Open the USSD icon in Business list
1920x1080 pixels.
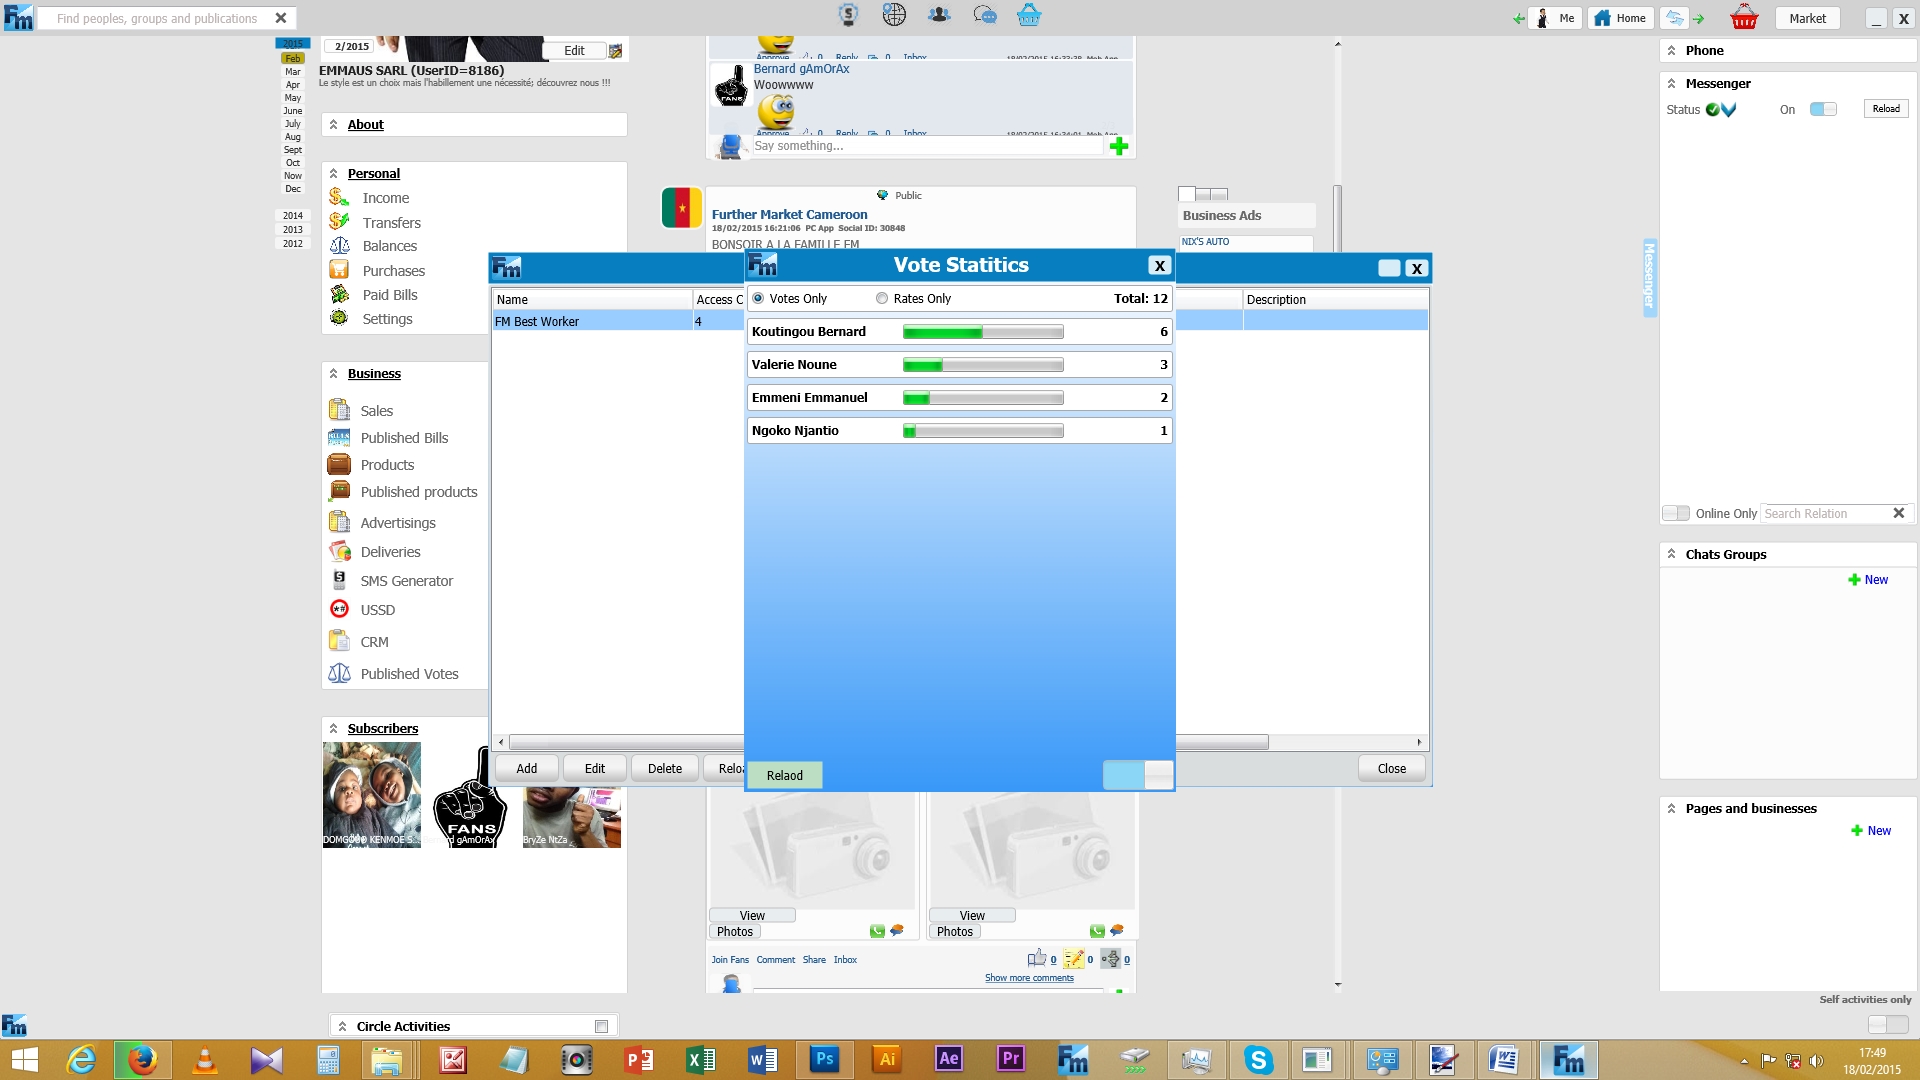pyautogui.click(x=339, y=609)
